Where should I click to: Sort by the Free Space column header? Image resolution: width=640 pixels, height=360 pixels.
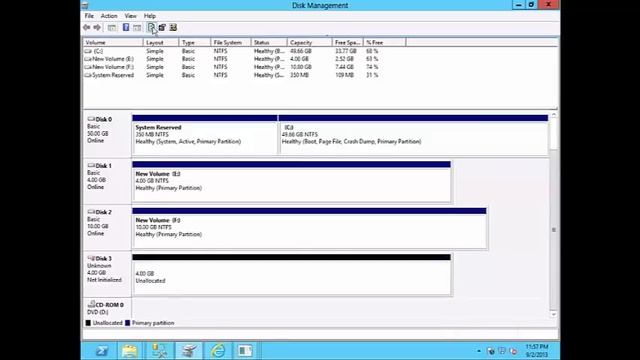pos(348,42)
